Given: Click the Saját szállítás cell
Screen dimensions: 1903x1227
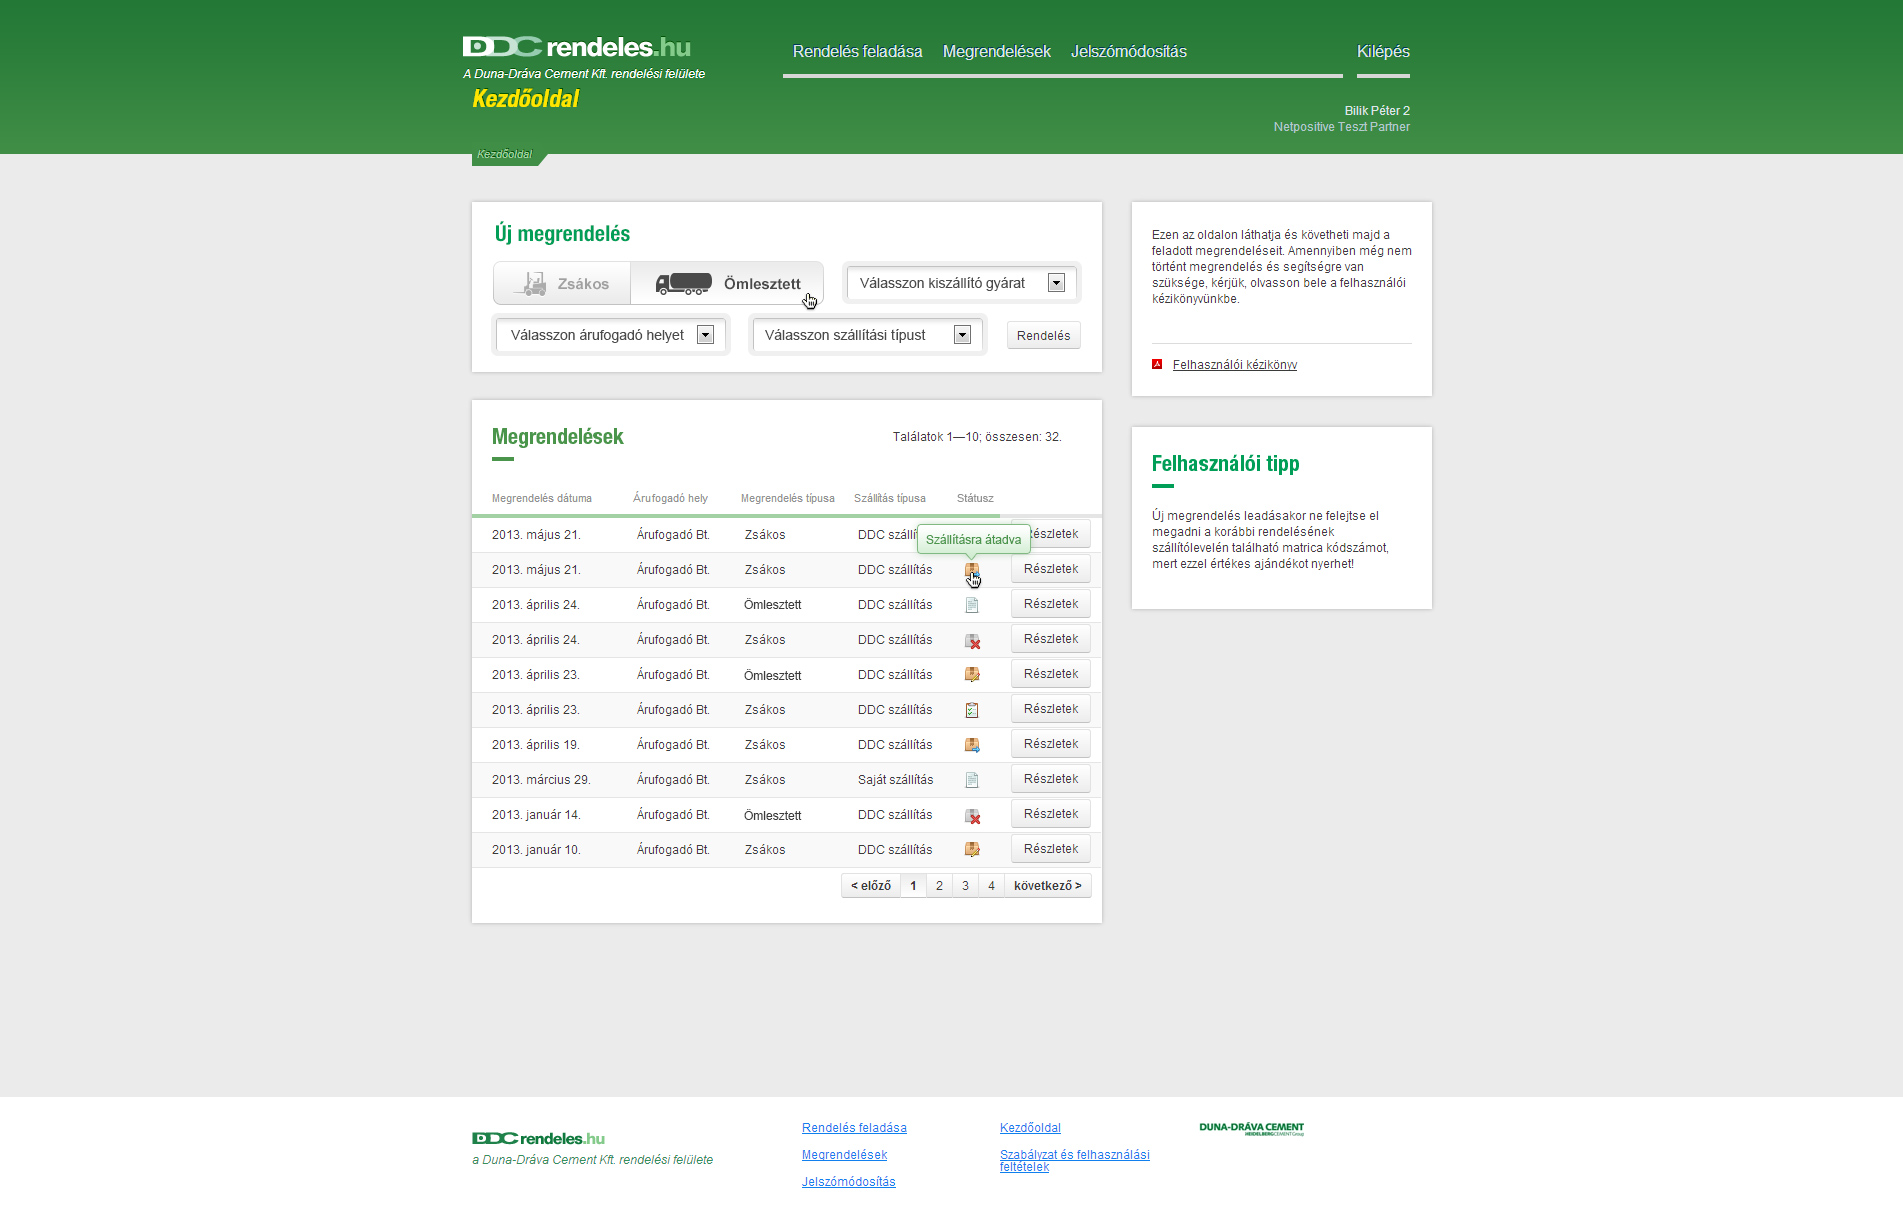Looking at the screenshot, I should (896, 780).
